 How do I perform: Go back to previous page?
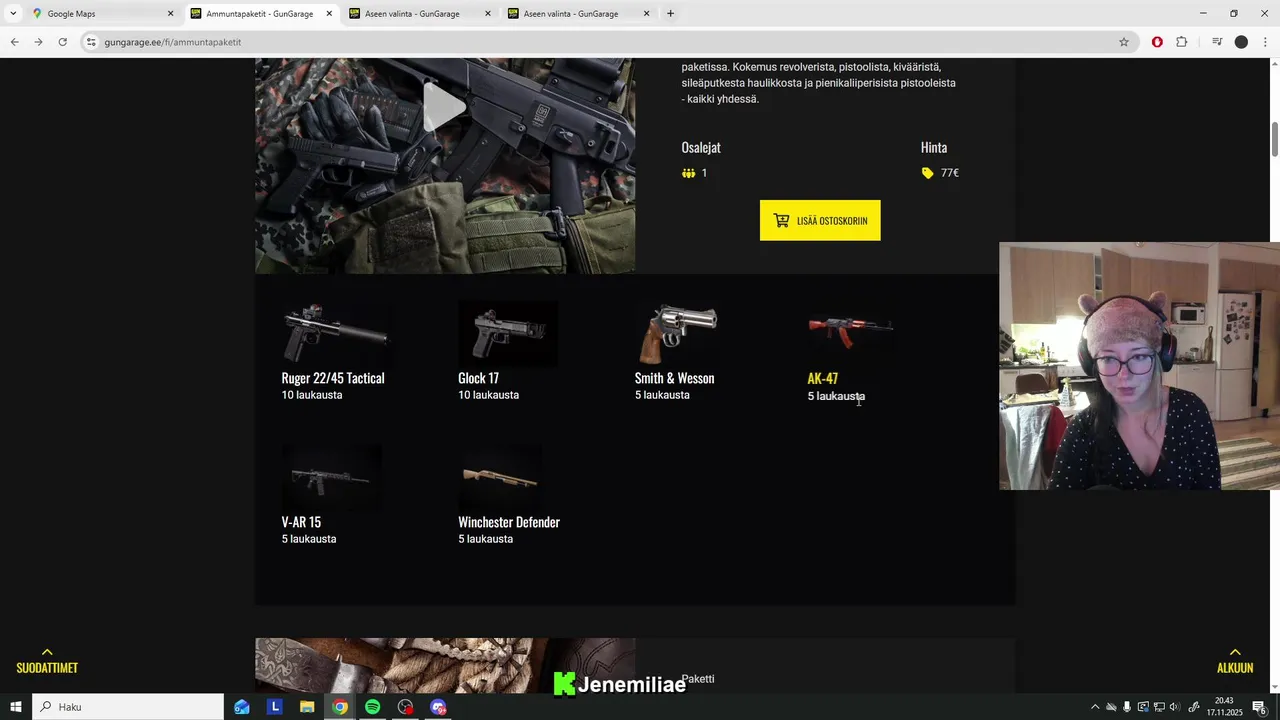pos(14,42)
